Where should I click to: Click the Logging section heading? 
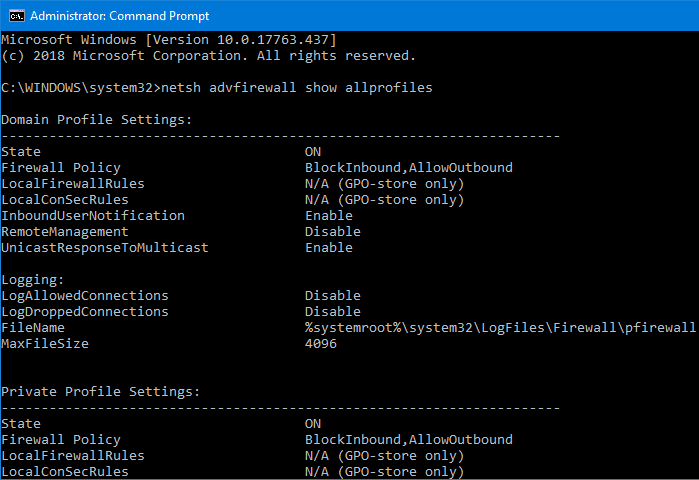pyautogui.click(x=33, y=280)
